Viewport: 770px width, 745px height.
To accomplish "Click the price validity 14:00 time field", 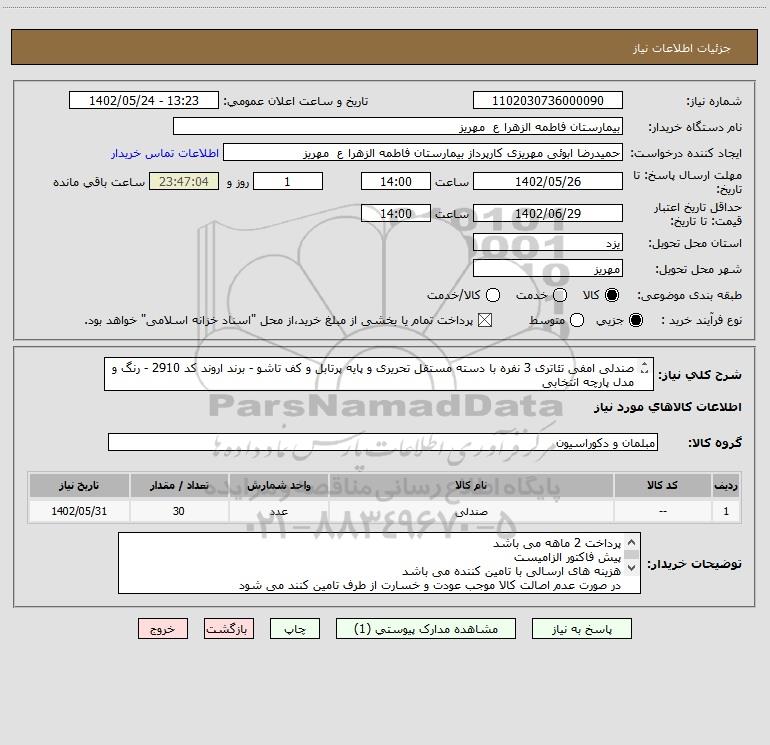I will pos(396,213).
